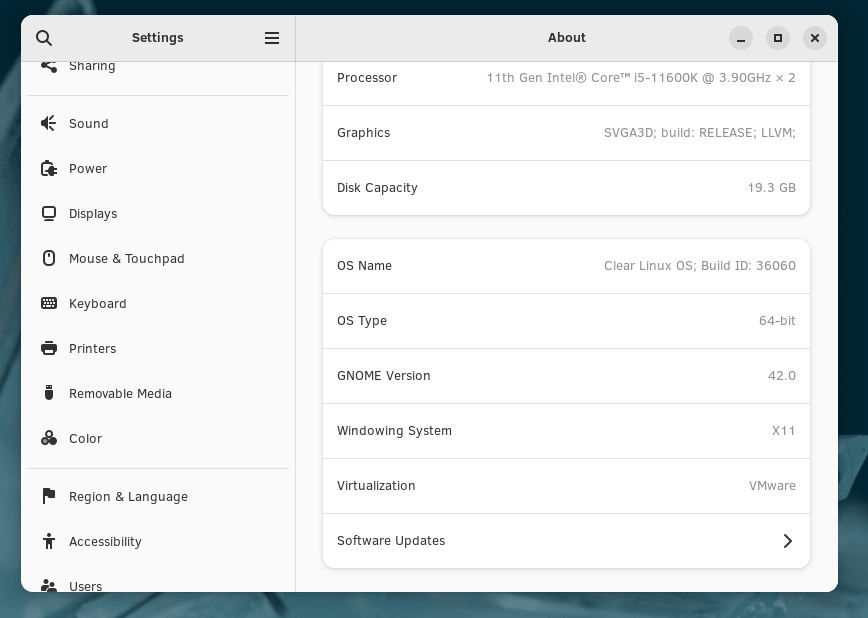868x618 pixels.
Task: Click the Color icon in sidebar
Action: (x=48, y=439)
